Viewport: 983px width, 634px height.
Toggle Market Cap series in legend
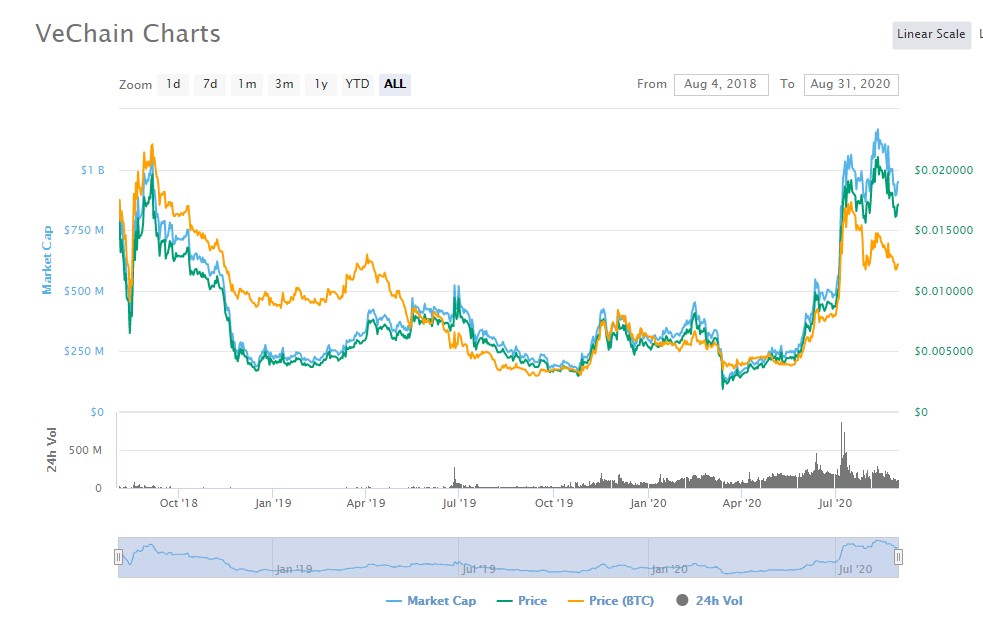[430, 601]
